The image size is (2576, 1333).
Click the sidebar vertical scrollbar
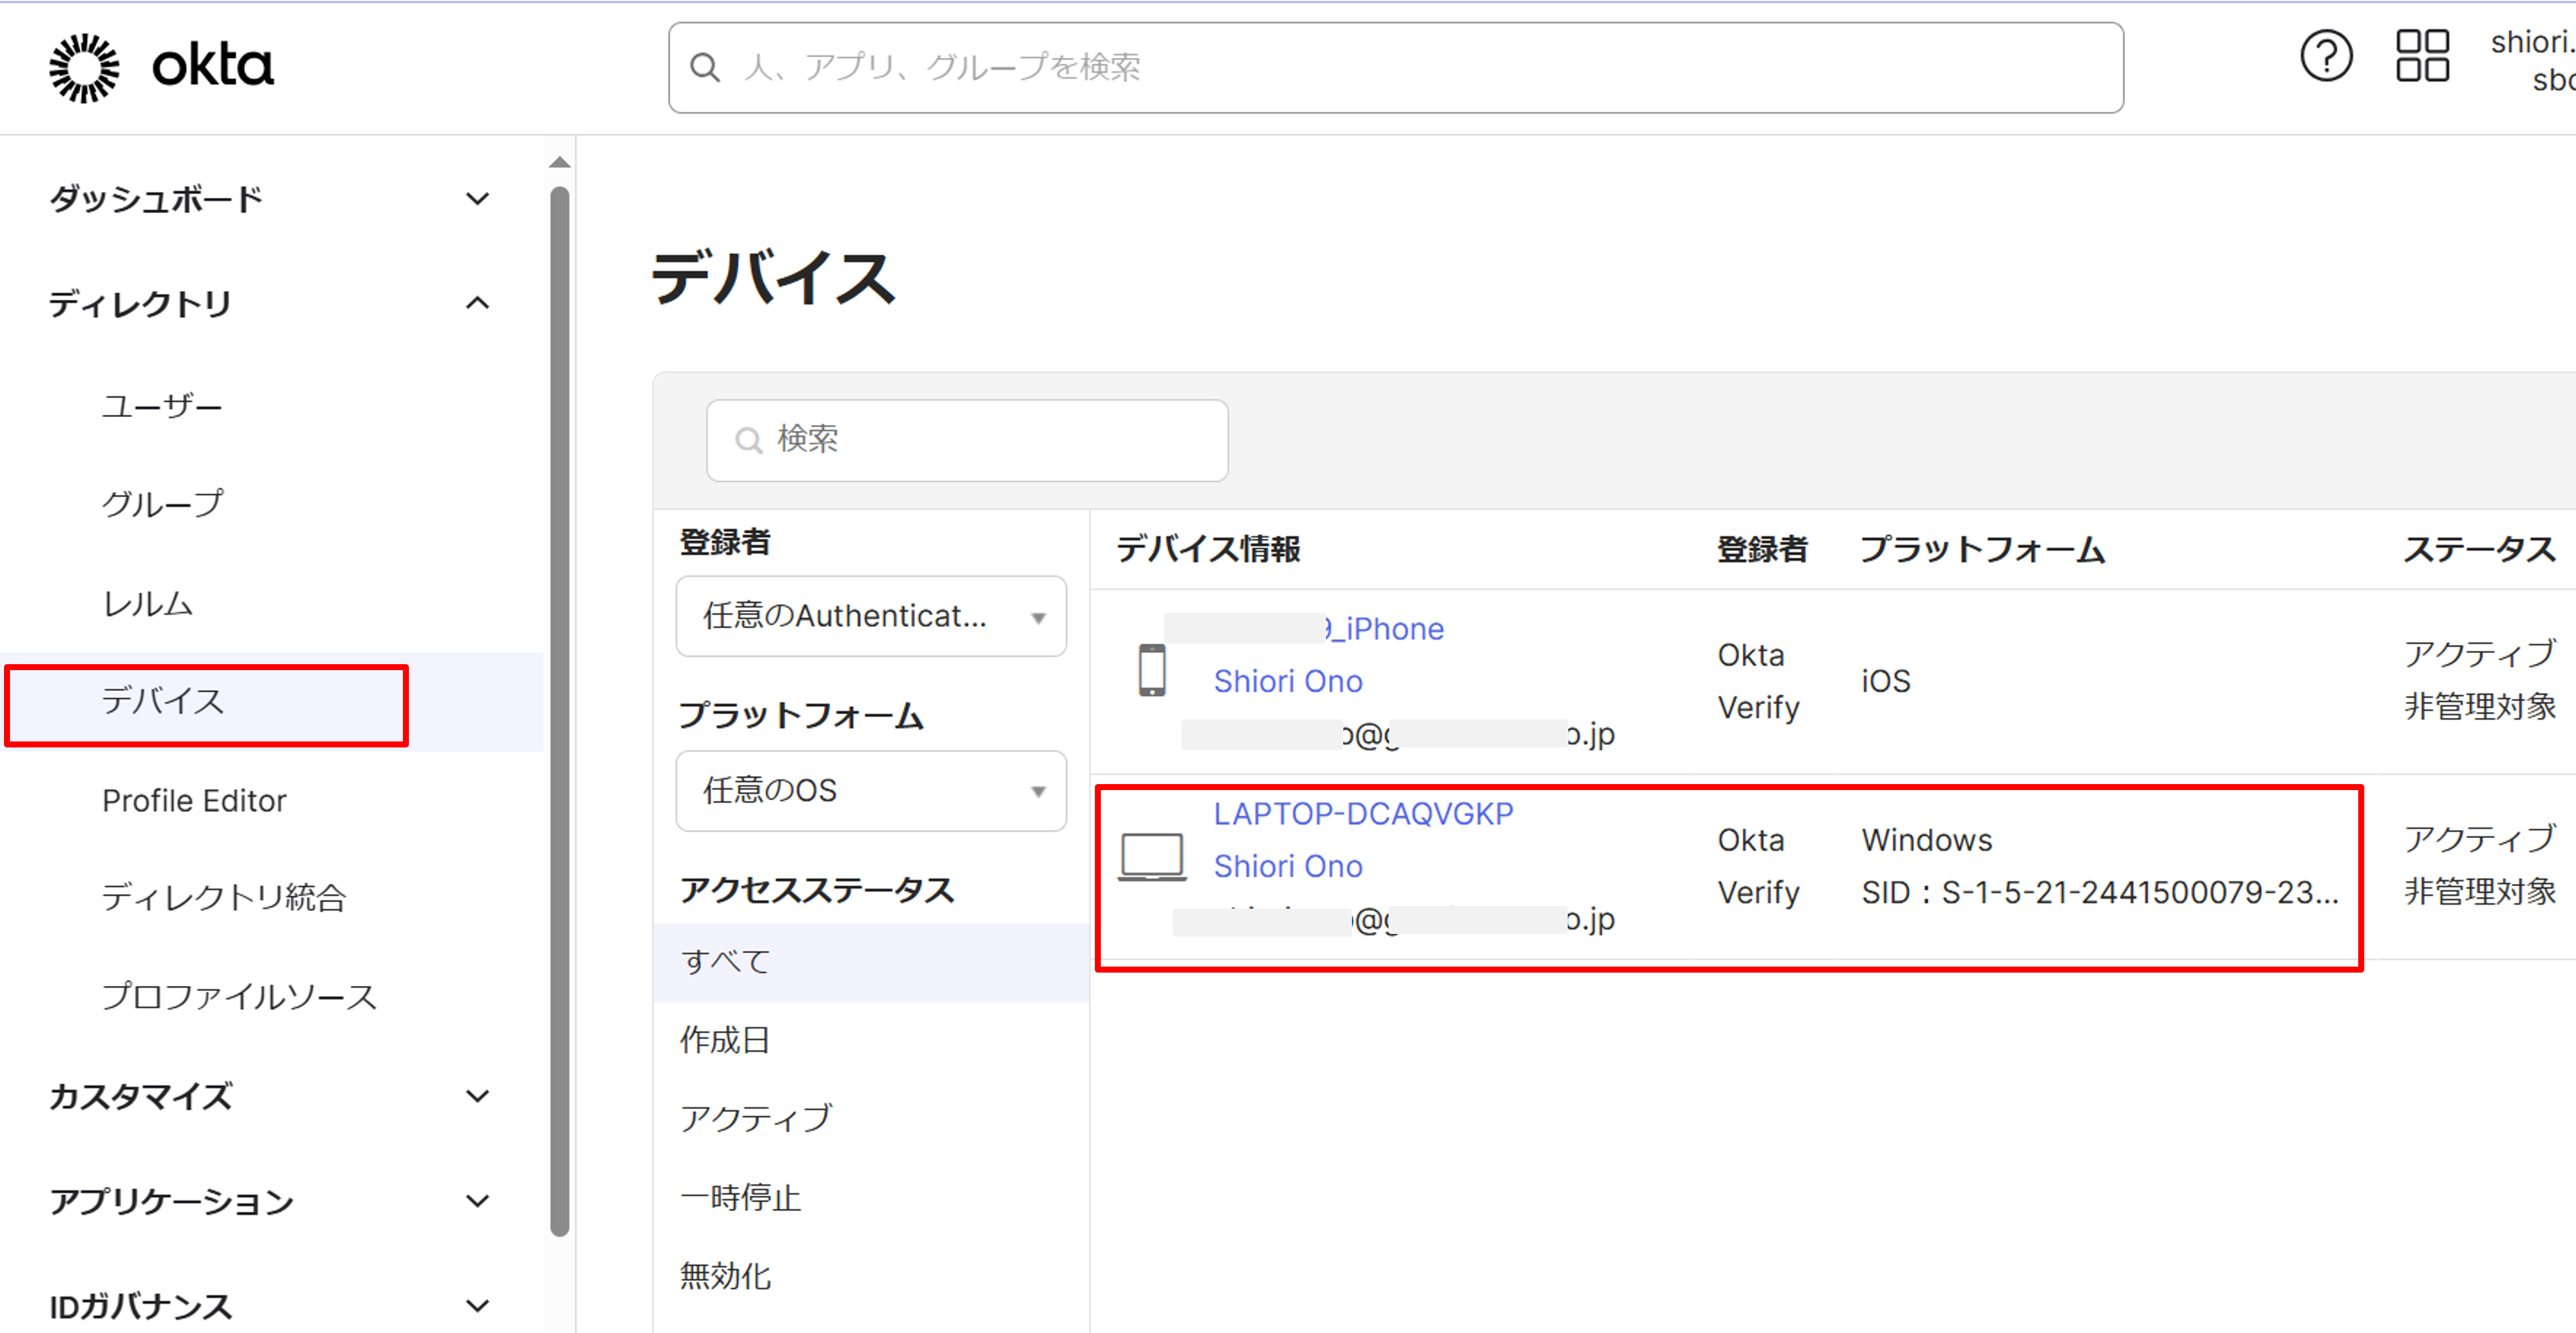pos(560,710)
